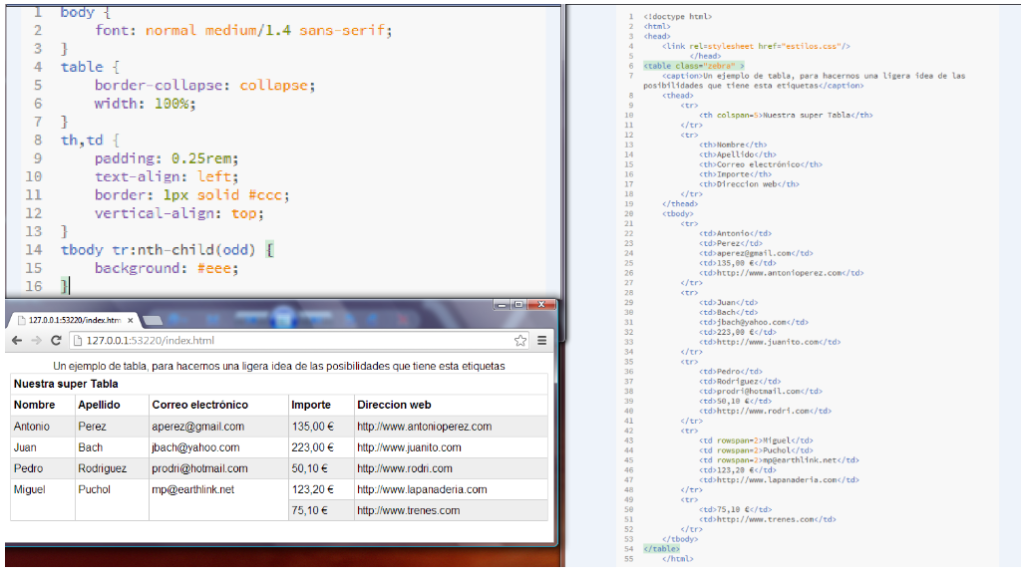The height and width of the screenshot is (580, 1024).
Task: Click the page icon in the address bar
Action: tap(77, 341)
